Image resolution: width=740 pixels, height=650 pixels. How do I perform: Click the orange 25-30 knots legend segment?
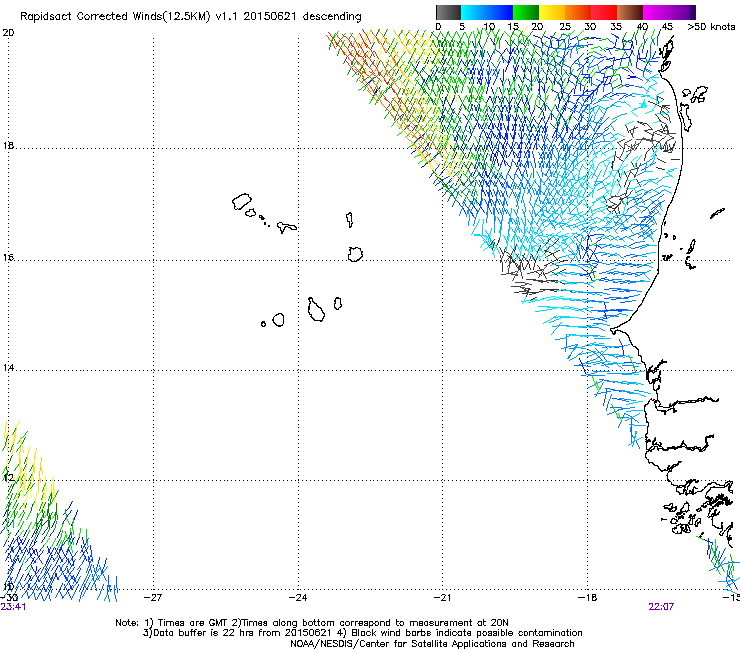coord(578,12)
